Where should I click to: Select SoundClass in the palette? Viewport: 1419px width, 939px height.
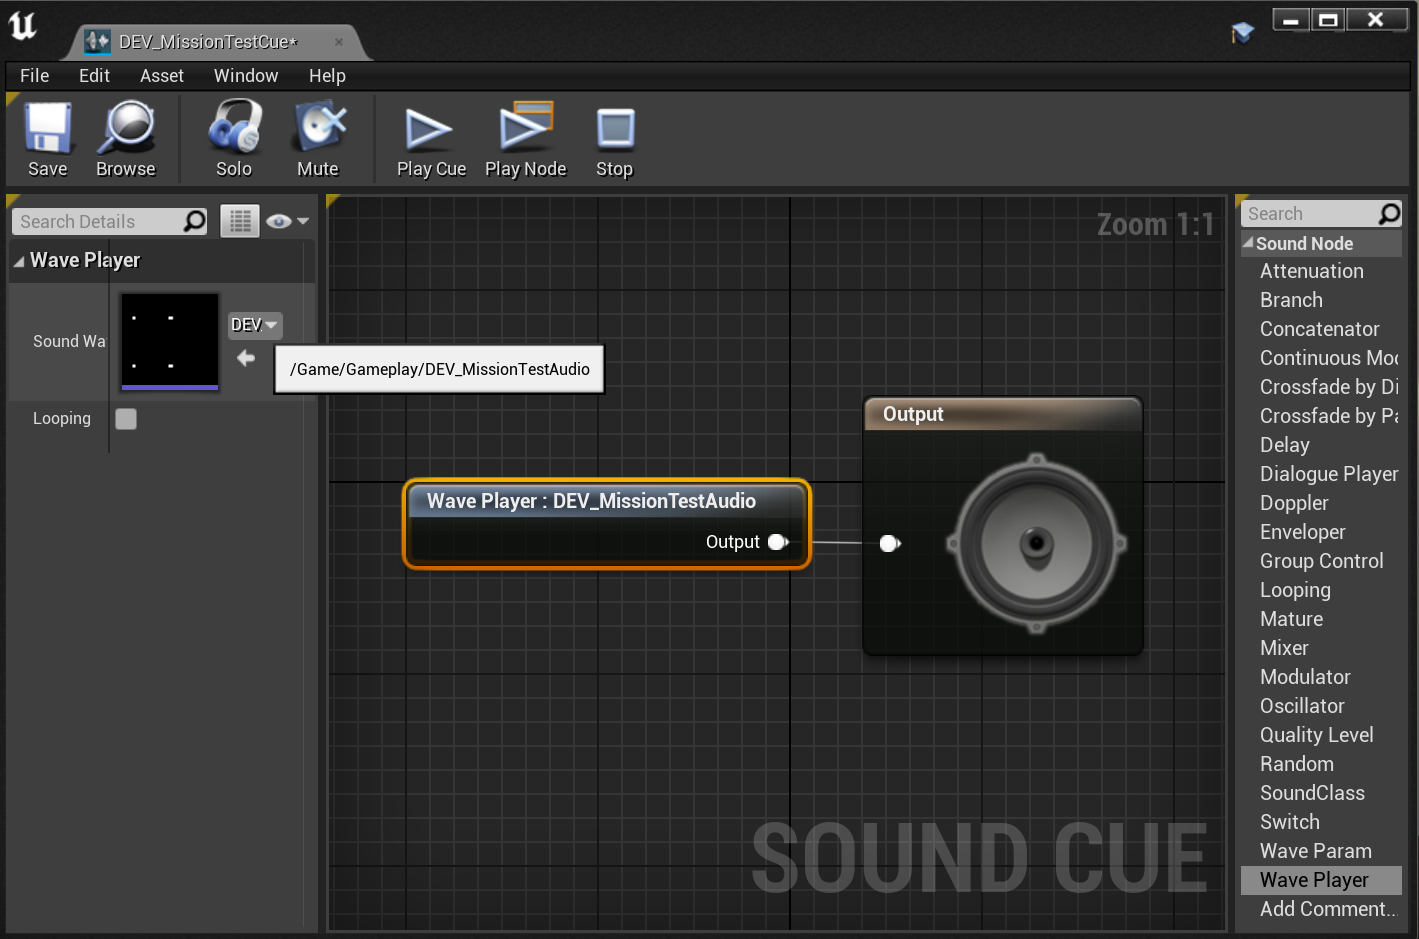coord(1312,793)
